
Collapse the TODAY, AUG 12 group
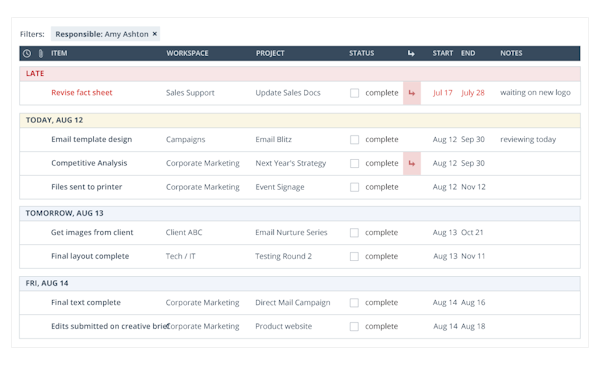[x=300, y=121]
